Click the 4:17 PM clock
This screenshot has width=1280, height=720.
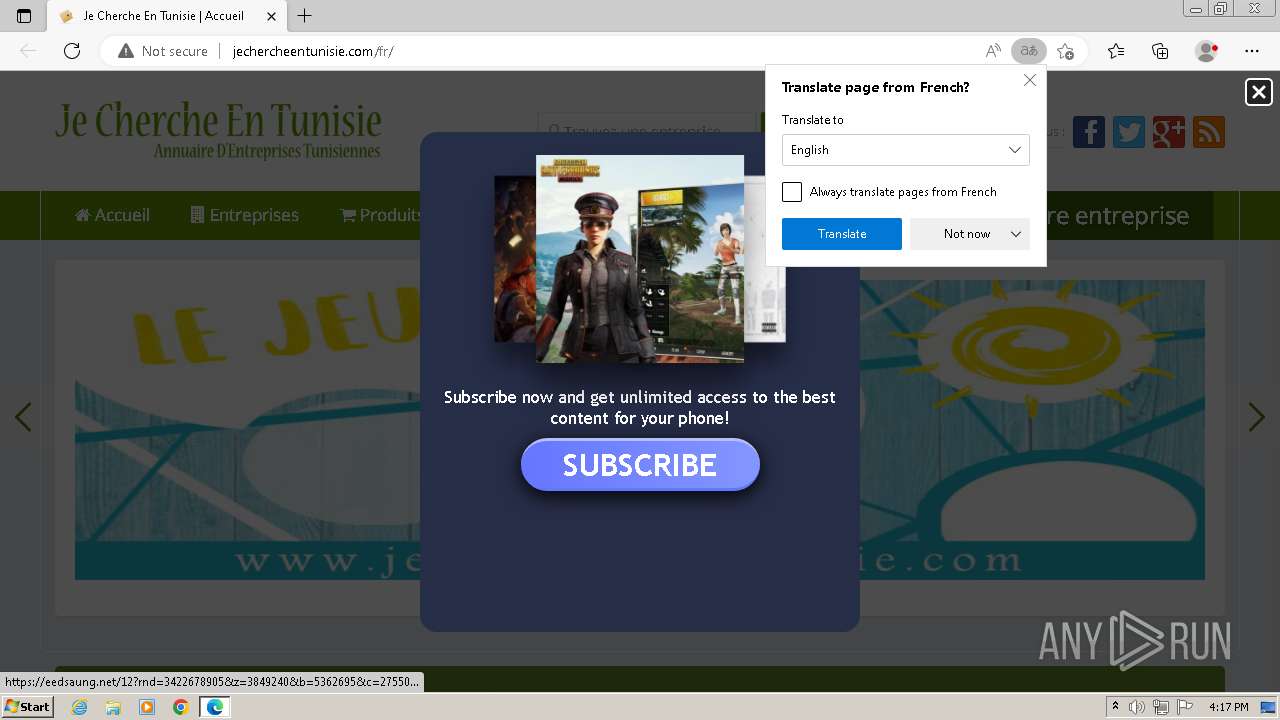[1228, 707]
